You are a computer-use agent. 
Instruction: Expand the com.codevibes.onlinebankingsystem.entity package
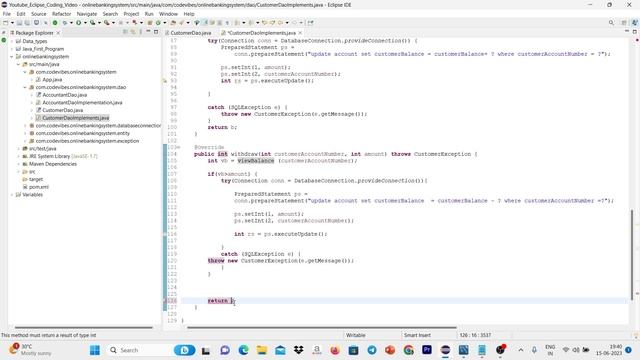25,133
